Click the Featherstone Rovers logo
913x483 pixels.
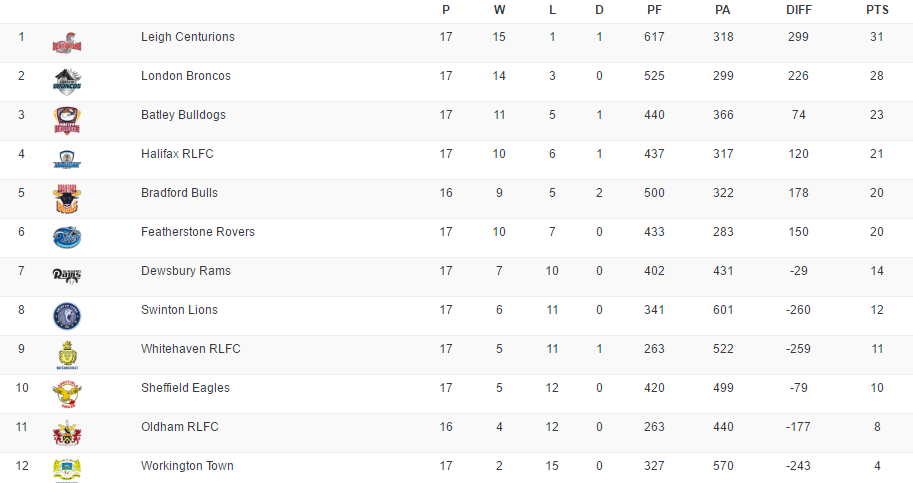click(67, 238)
